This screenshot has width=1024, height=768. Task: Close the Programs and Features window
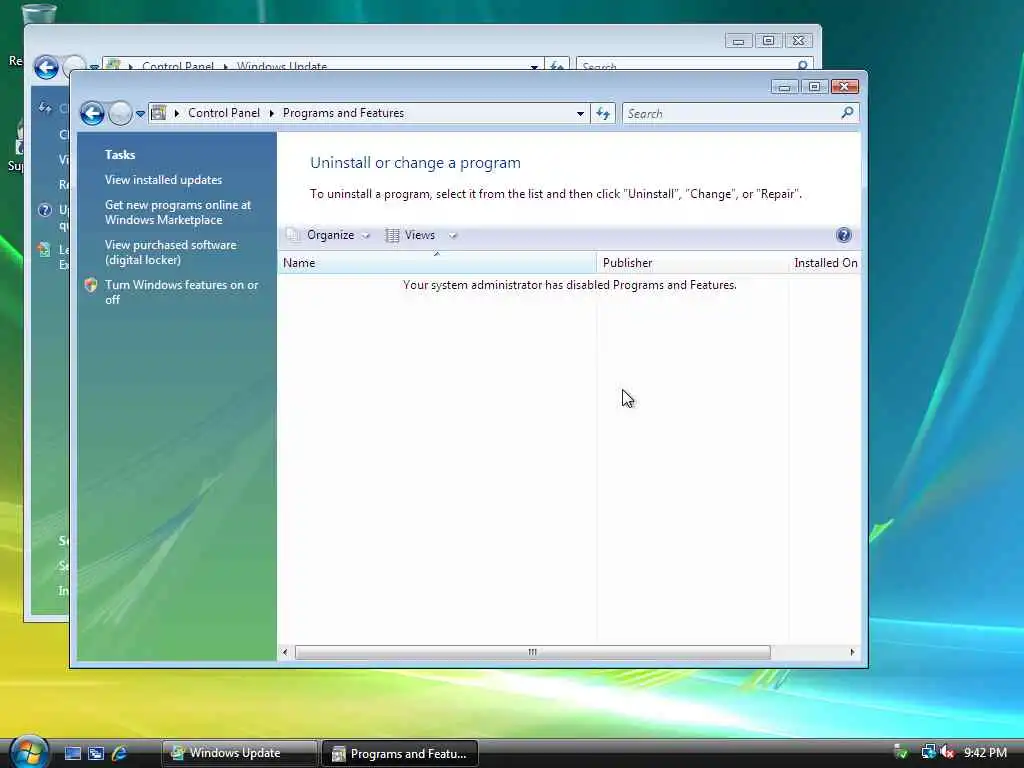click(x=844, y=87)
